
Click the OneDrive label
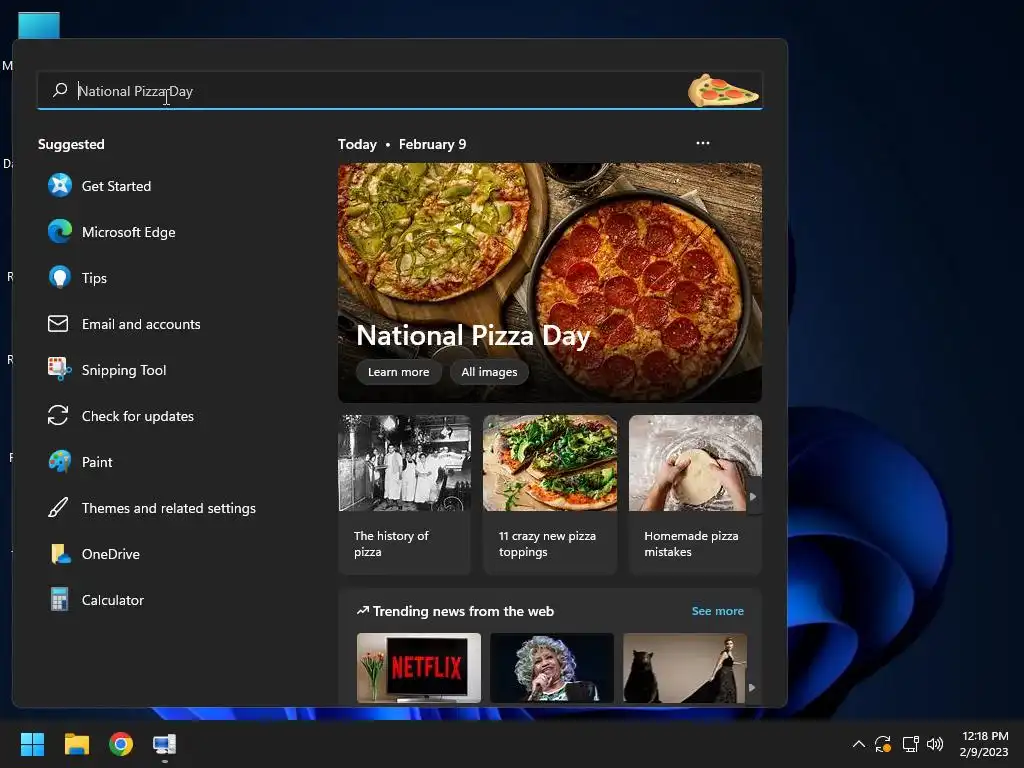tap(110, 554)
